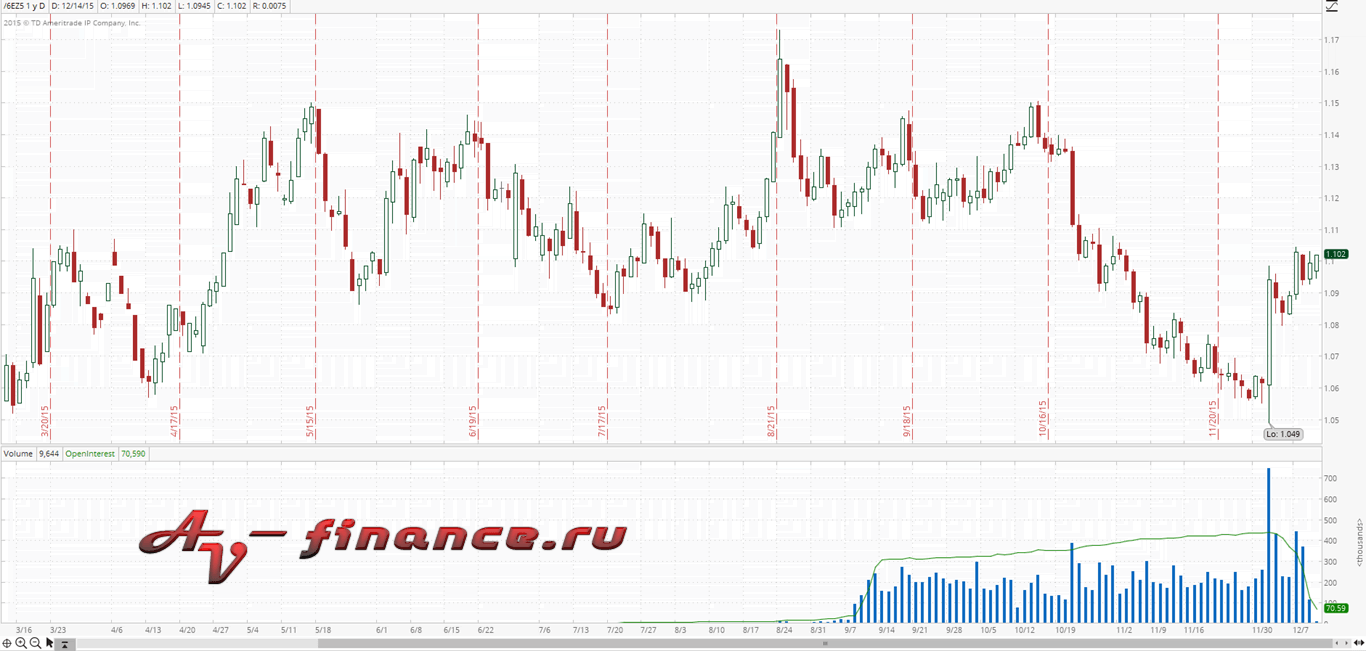Image resolution: width=1366 pixels, height=651 pixels.
Task: Click the OpenInterest study label
Action: [x=90, y=454]
